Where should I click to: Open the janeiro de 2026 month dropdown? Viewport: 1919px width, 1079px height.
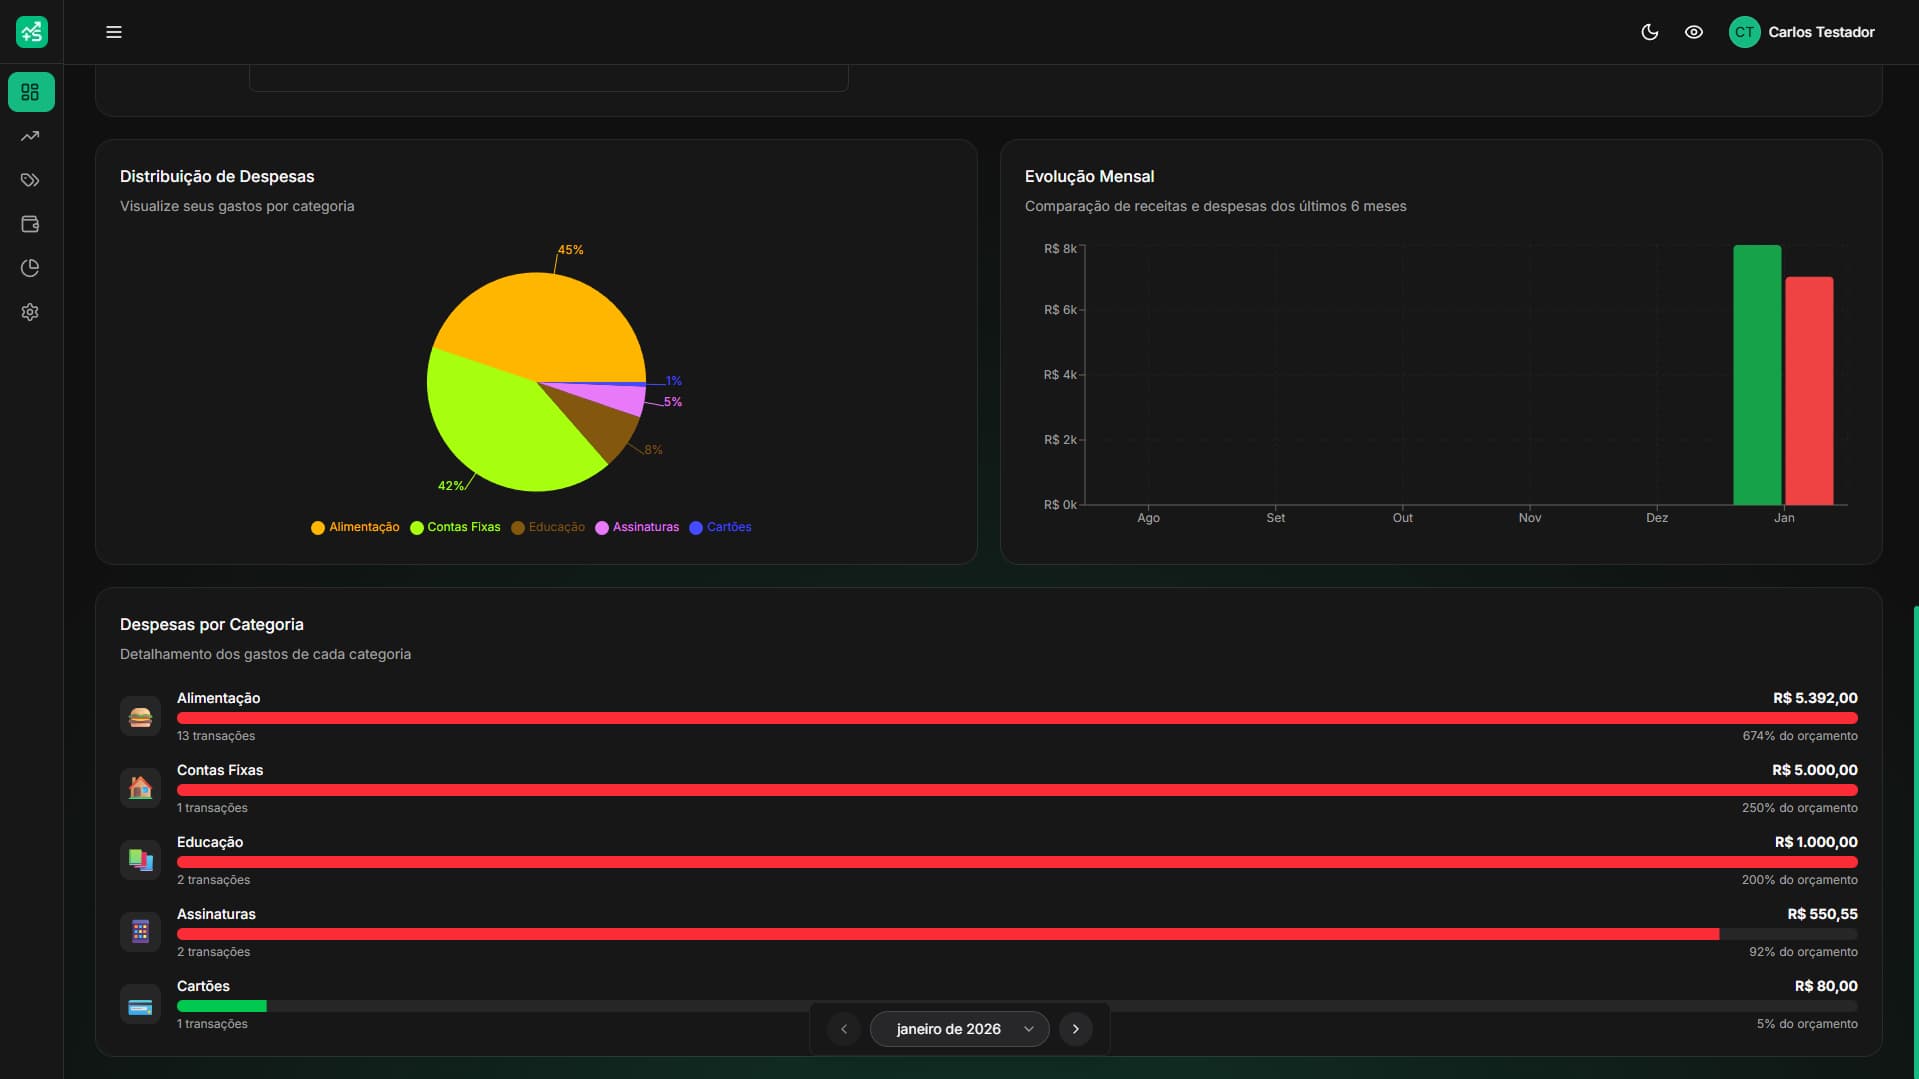pyautogui.click(x=959, y=1028)
